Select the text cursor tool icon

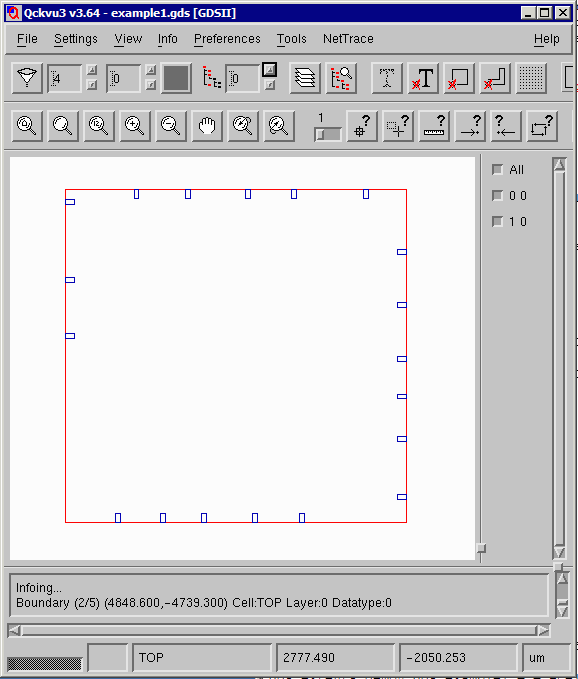[387, 78]
